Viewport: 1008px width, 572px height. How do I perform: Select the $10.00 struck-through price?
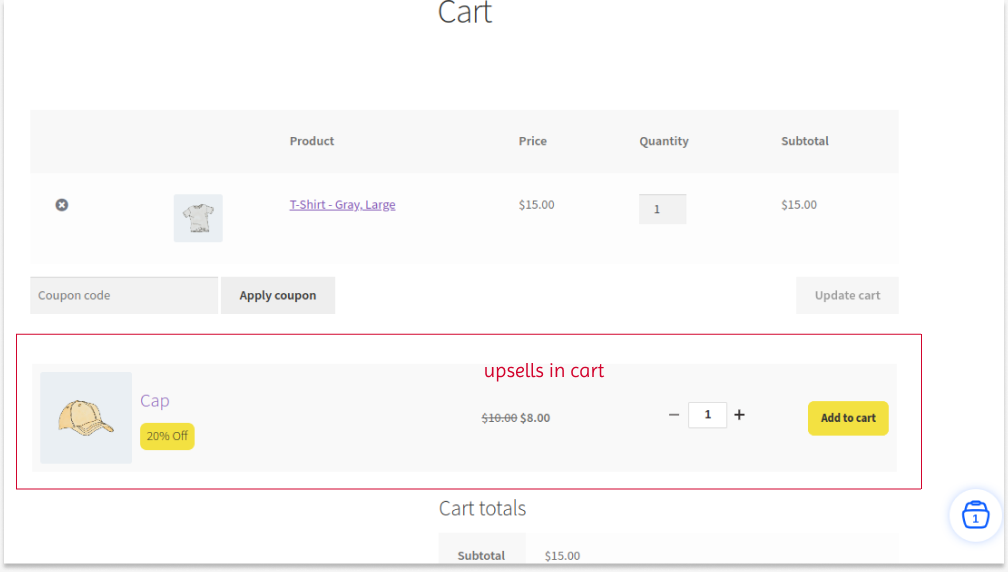click(x=500, y=418)
